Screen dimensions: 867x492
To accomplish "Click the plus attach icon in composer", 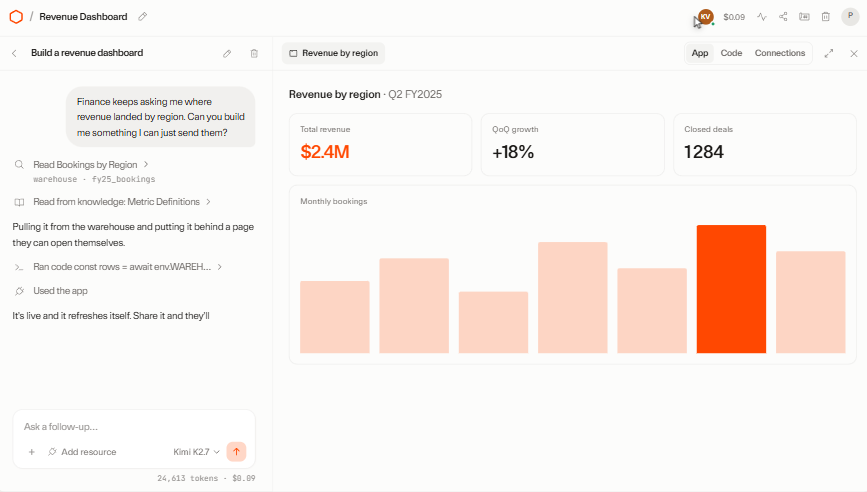I will 32,452.
